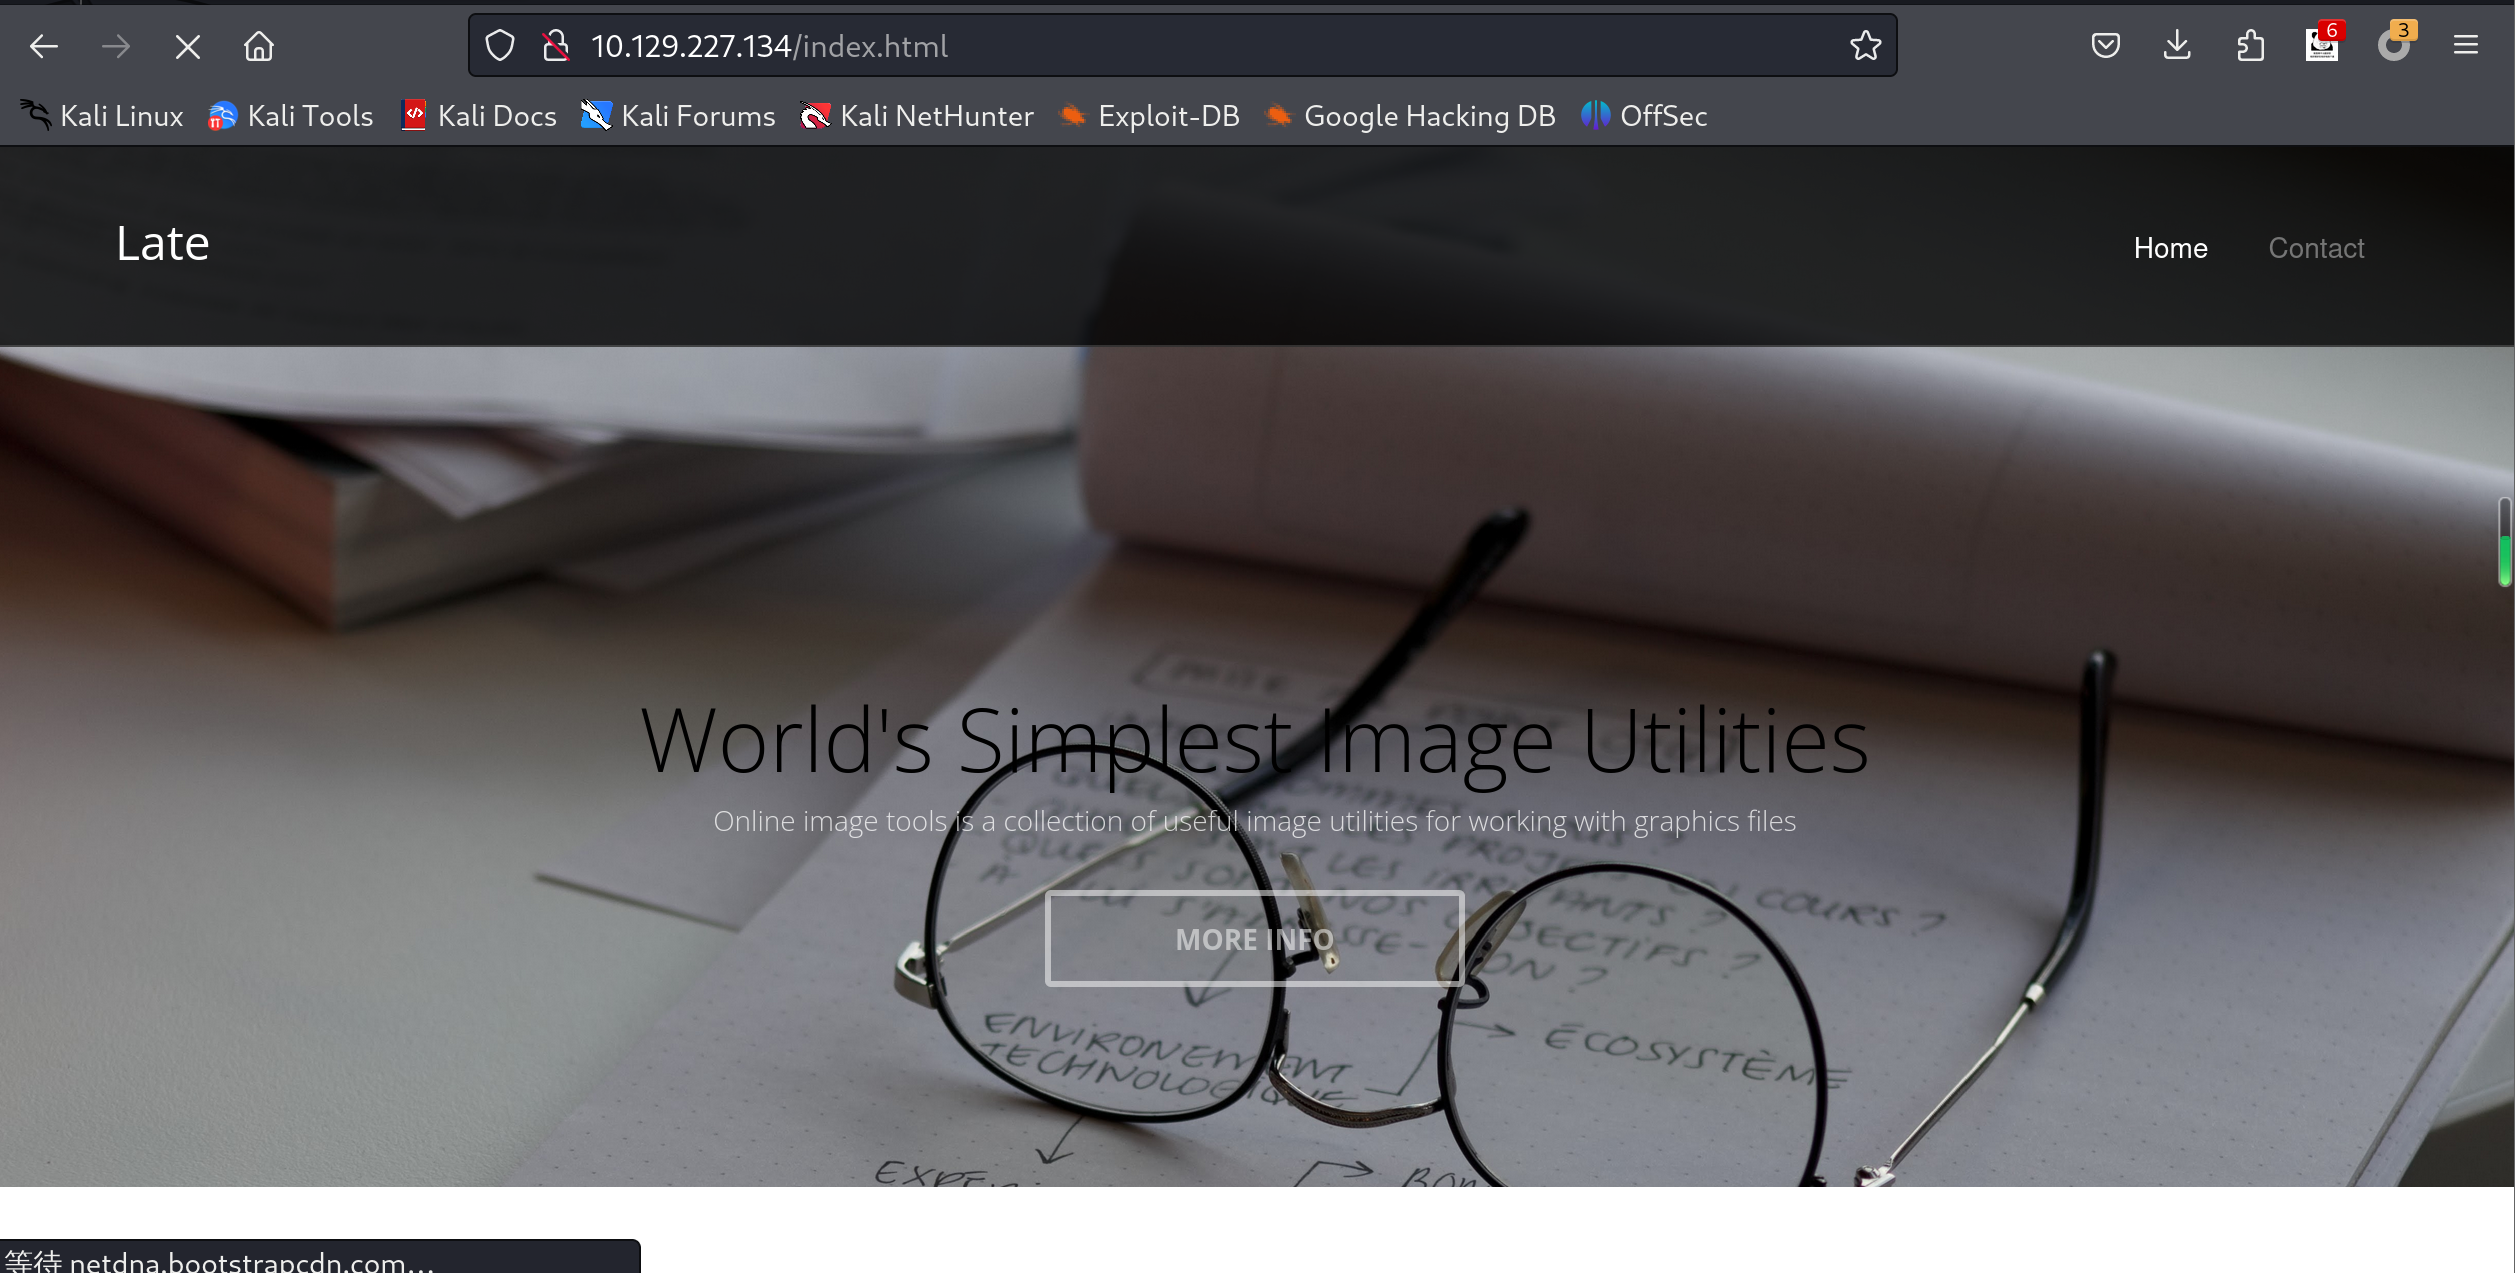Screen dimensions: 2515x1273
Task: Open Google Hacking DB bookmark
Action: click(x=1411, y=116)
